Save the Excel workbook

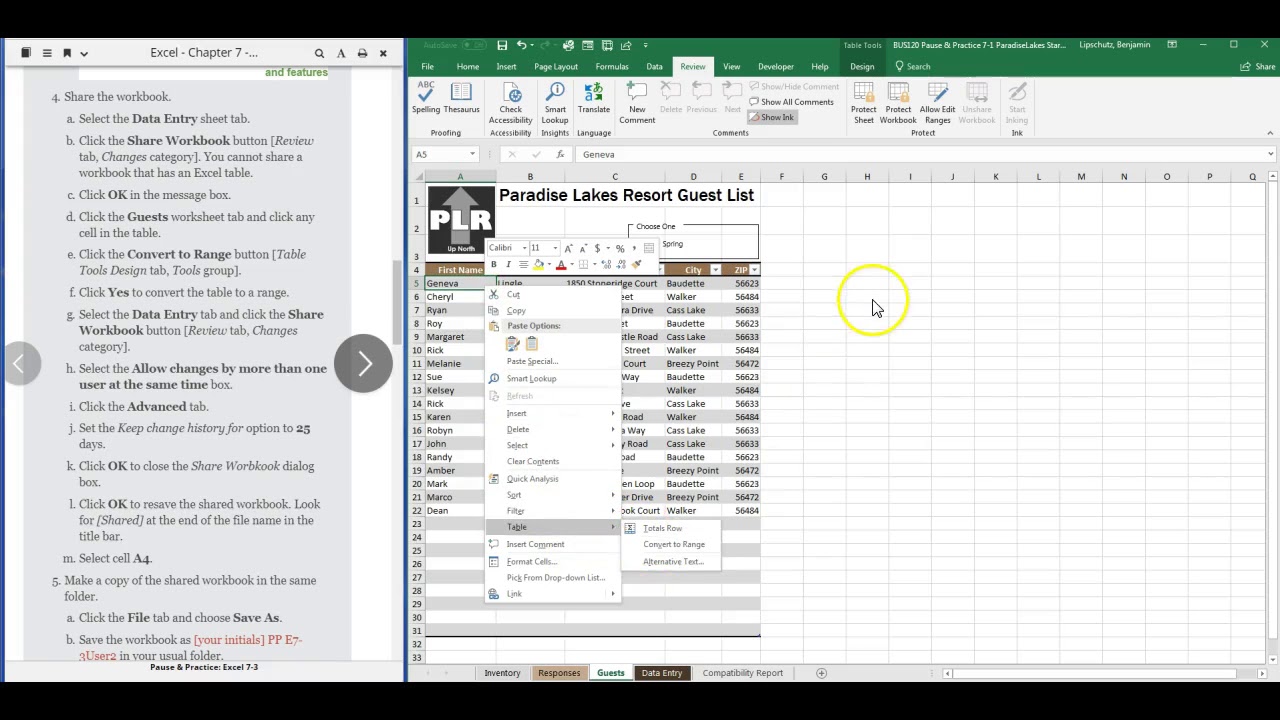(502, 45)
